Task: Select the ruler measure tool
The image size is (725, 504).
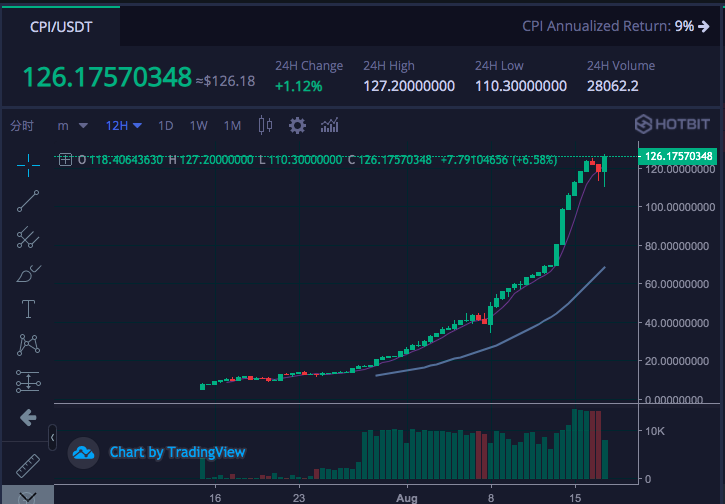Action: click(x=28, y=466)
